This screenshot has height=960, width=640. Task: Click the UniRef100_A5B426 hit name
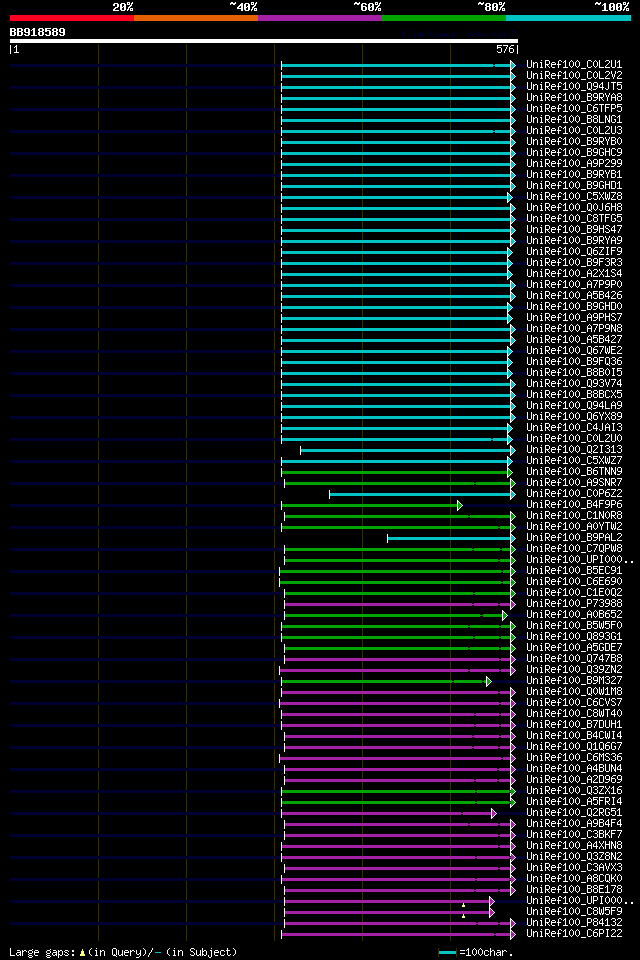click(x=574, y=296)
